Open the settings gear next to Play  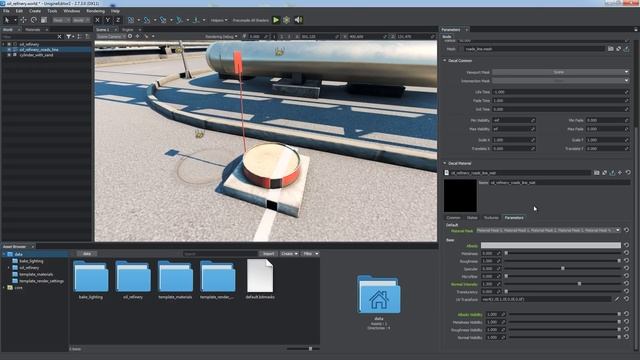(287, 20)
